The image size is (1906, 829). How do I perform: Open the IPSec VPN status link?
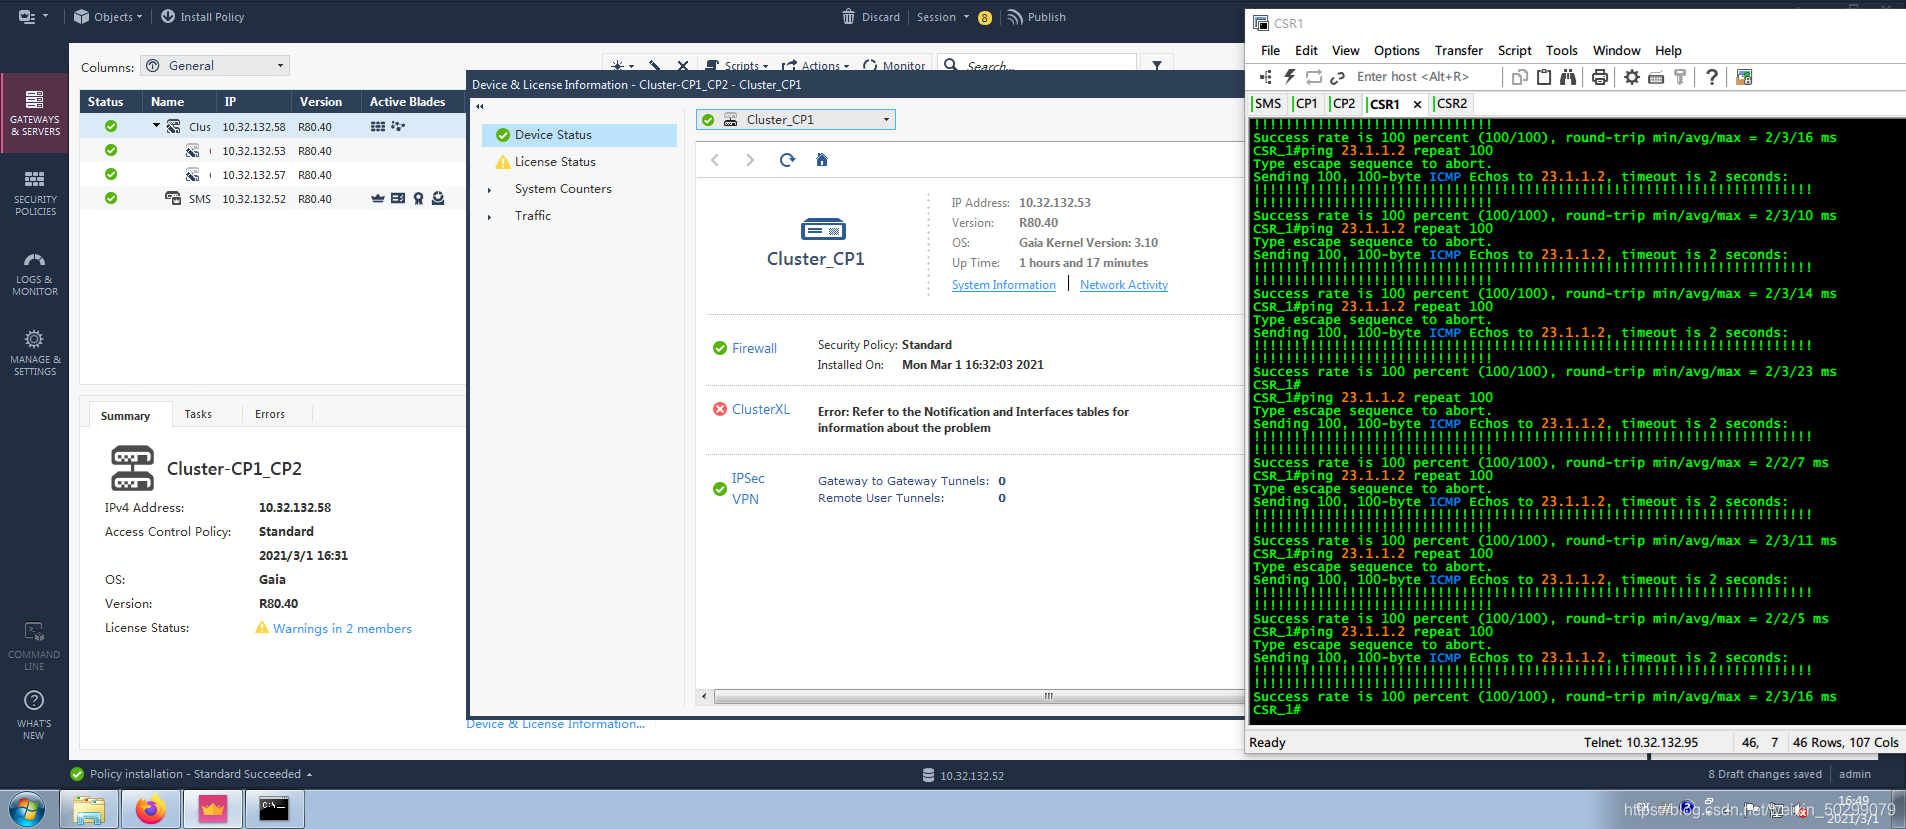(747, 489)
